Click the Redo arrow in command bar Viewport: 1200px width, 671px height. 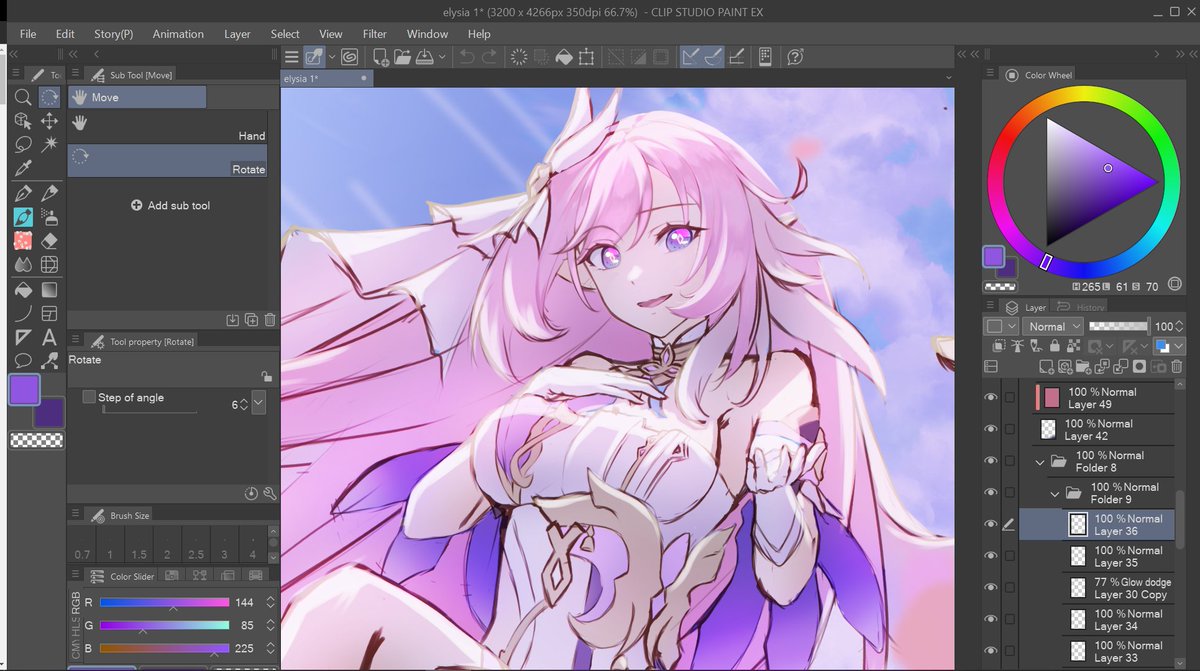tap(489, 57)
